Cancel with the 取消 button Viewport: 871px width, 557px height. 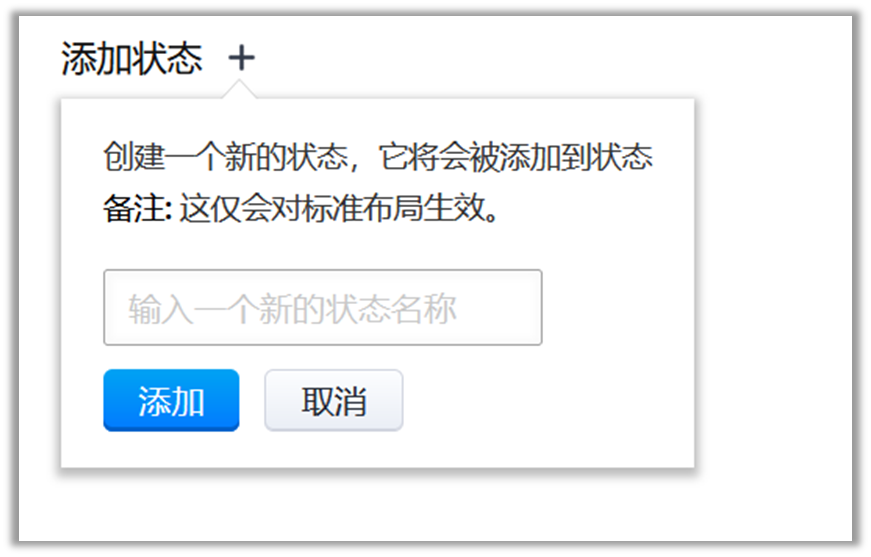pos(333,400)
